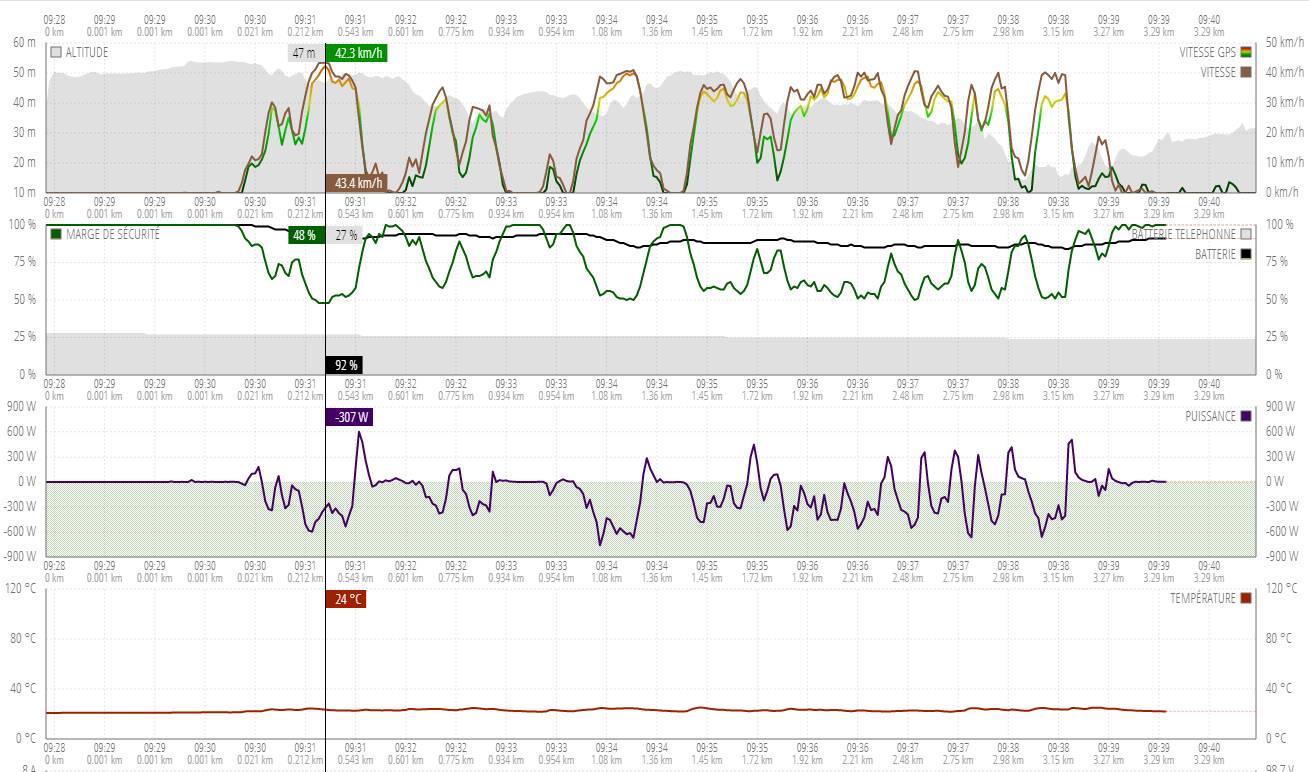Click the 60 m altitude axis label

25,43
